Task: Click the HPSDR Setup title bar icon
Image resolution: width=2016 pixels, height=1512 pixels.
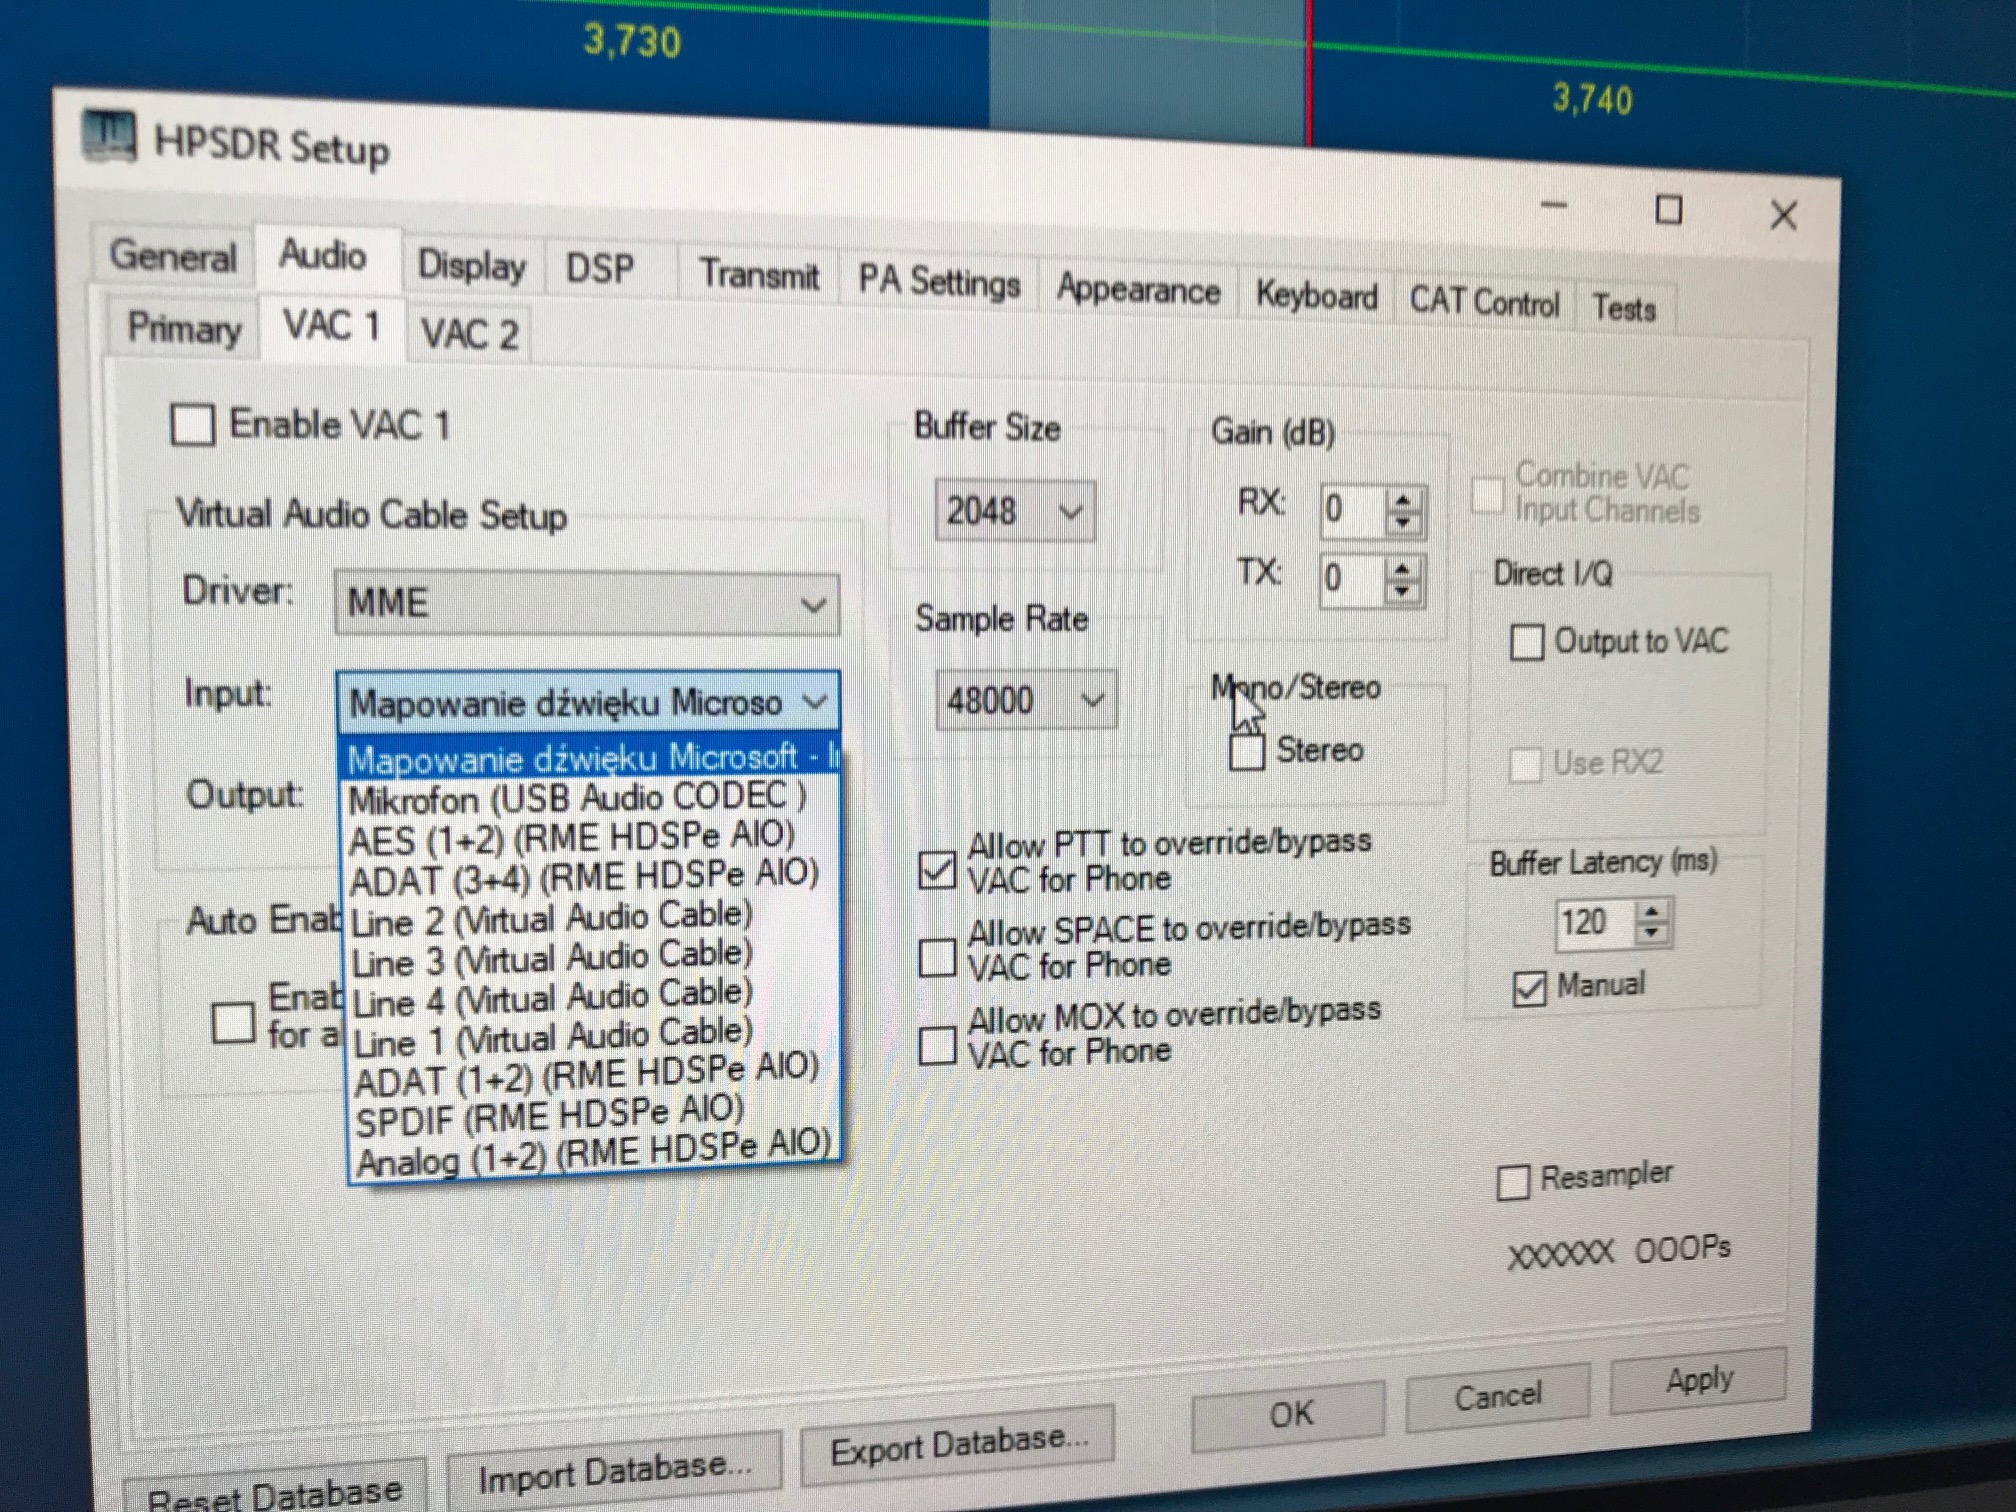Action: pyautogui.click(x=108, y=136)
